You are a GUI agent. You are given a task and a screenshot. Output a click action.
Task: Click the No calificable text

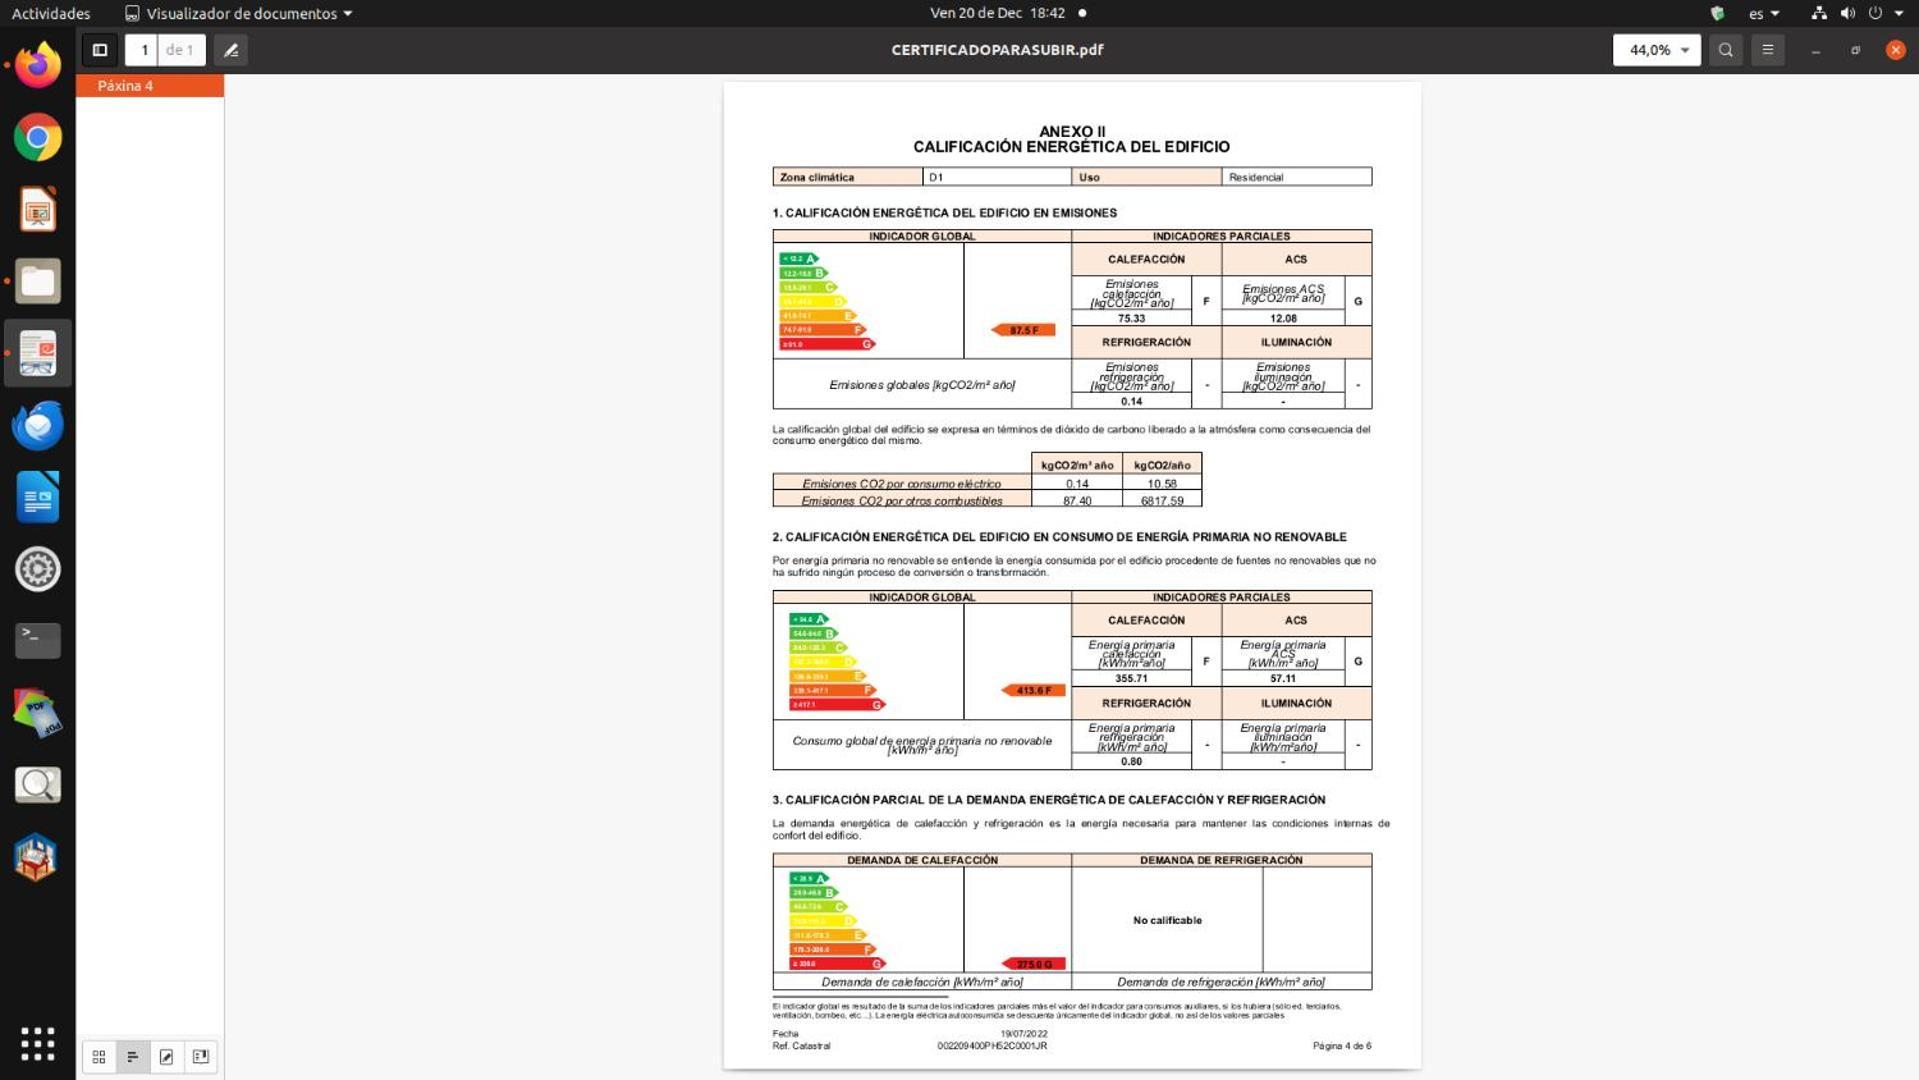[x=1167, y=920]
